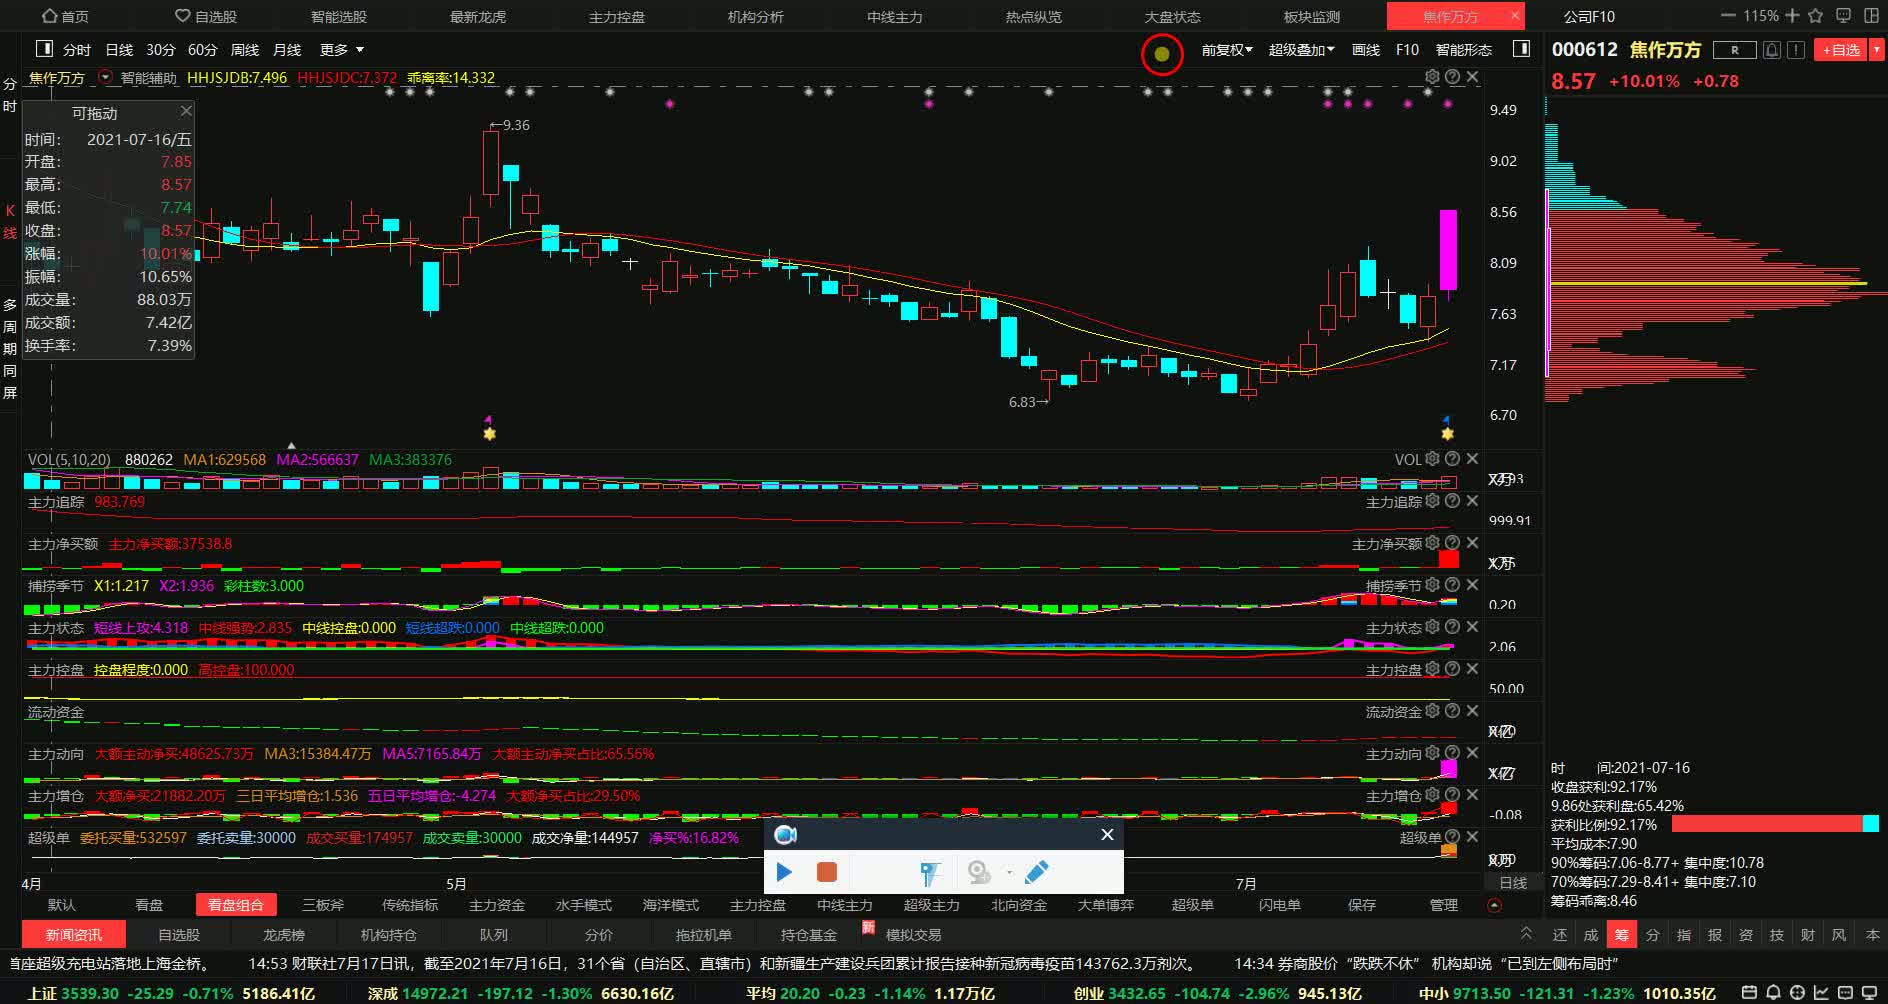The image size is (1888, 1004).
Task: Open the 前复权 adjustment dropdown
Action: coord(1227,50)
